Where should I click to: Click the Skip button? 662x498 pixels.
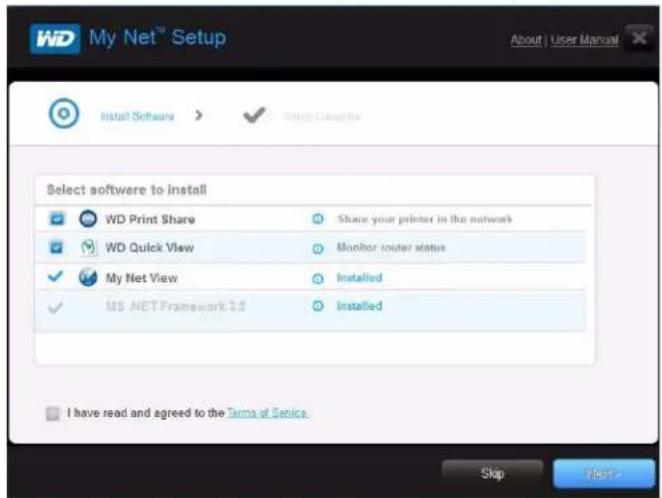click(x=492, y=474)
